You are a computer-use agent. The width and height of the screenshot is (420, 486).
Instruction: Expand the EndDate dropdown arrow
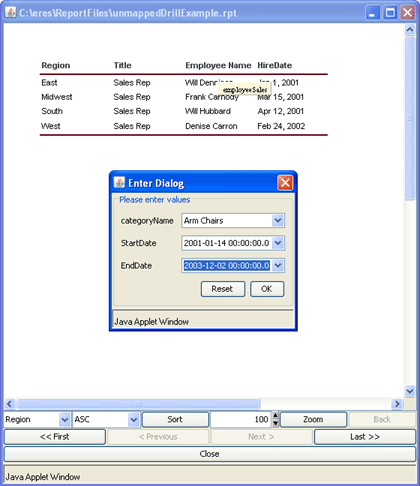pyautogui.click(x=278, y=266)
